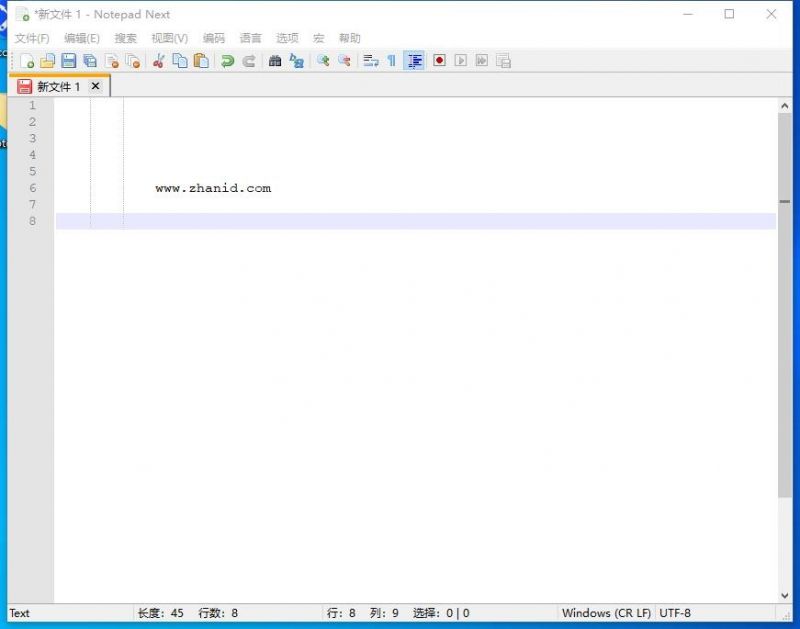Open the 编辑(E) menu
The image size is (800, 629).
[x=82, y=38]
